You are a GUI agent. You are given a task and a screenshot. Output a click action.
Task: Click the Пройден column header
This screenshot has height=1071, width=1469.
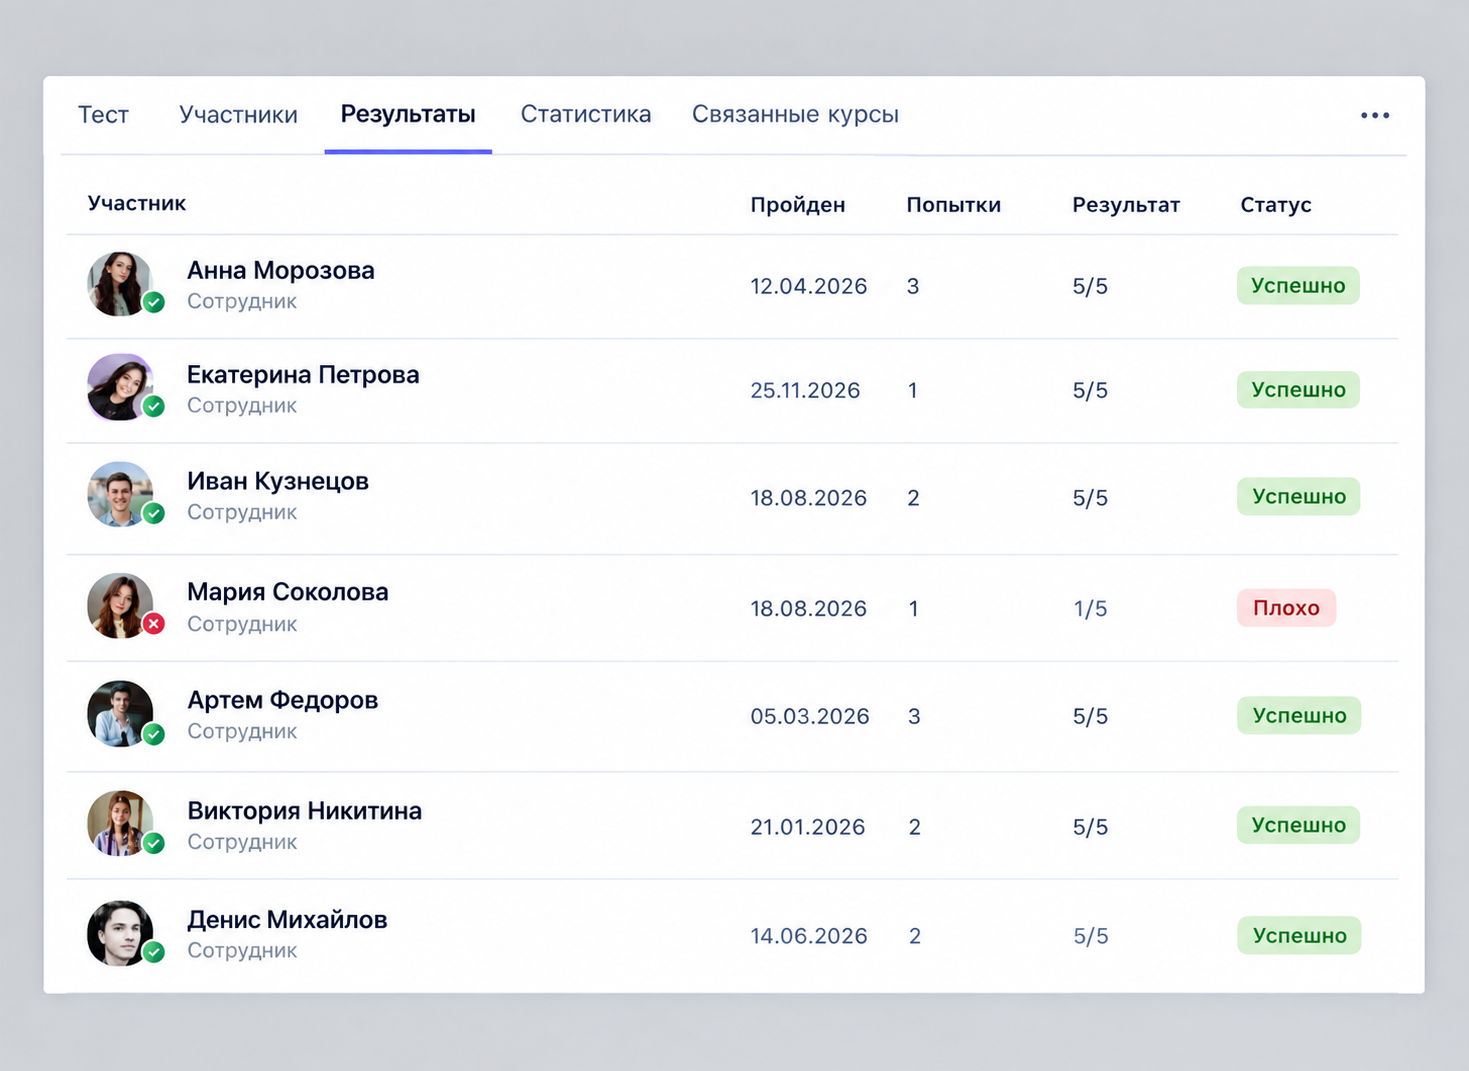coord(798,205)
